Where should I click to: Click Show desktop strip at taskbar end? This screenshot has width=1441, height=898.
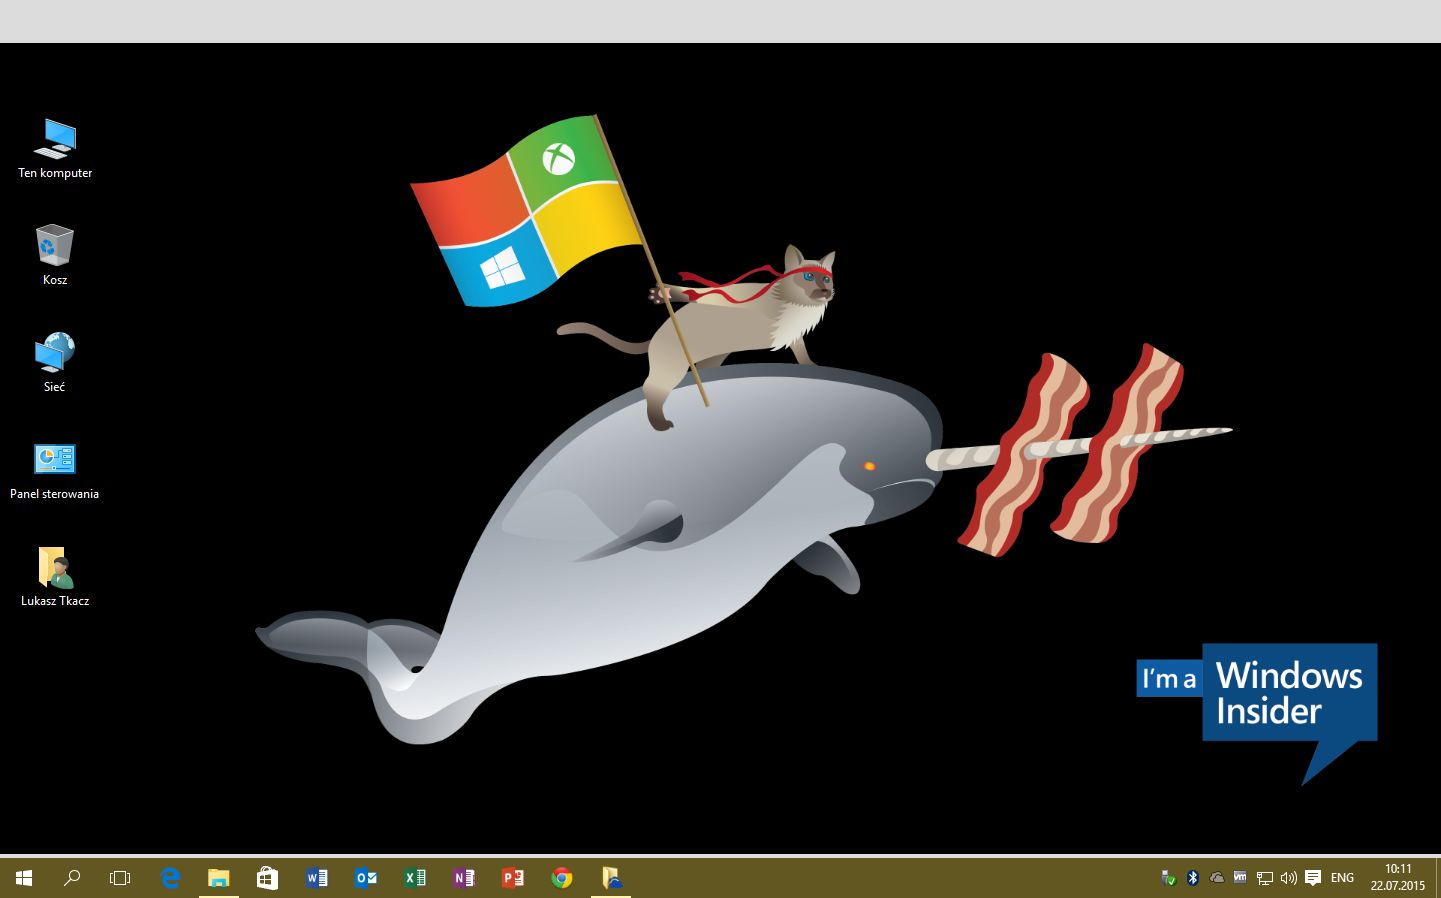[1438, 878]
